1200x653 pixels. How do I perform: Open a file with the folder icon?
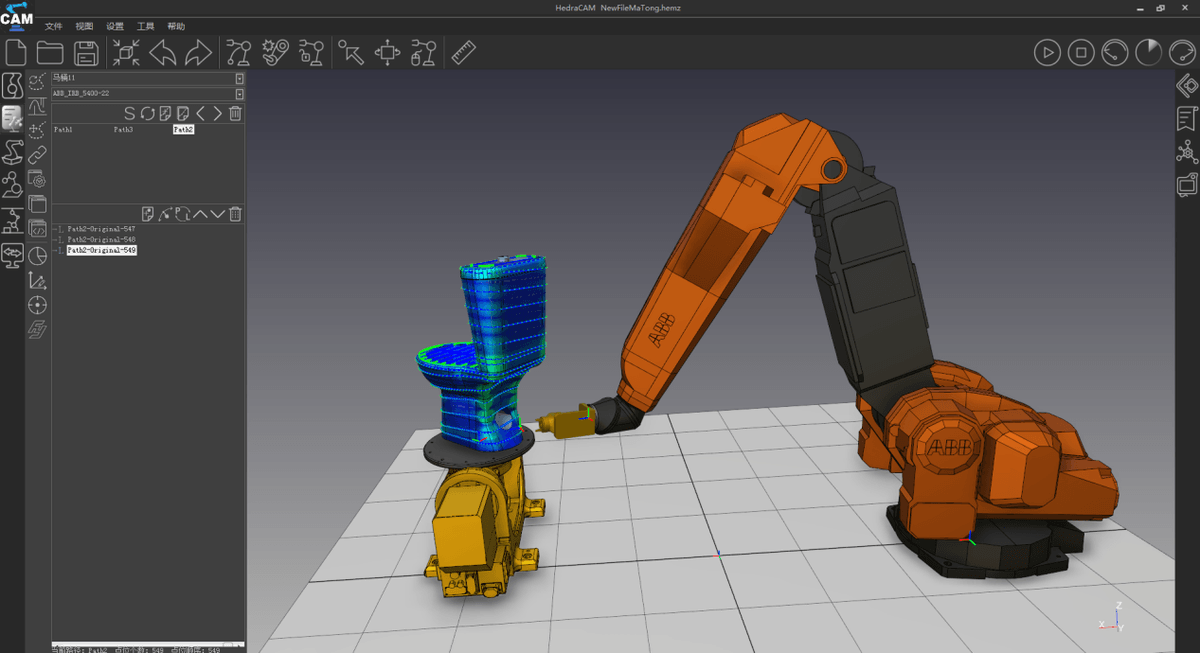point(50,52)
